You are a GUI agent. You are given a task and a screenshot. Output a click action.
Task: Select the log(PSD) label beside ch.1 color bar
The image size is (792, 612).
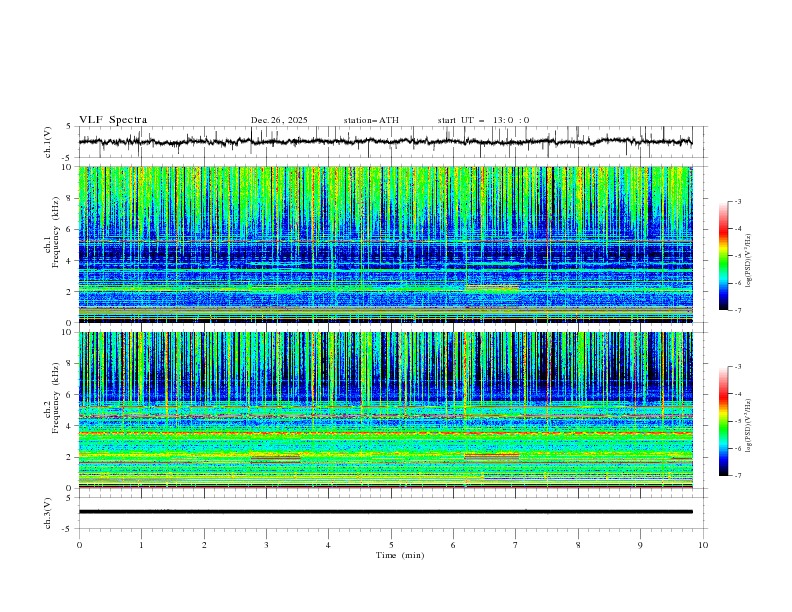[749, 261]
